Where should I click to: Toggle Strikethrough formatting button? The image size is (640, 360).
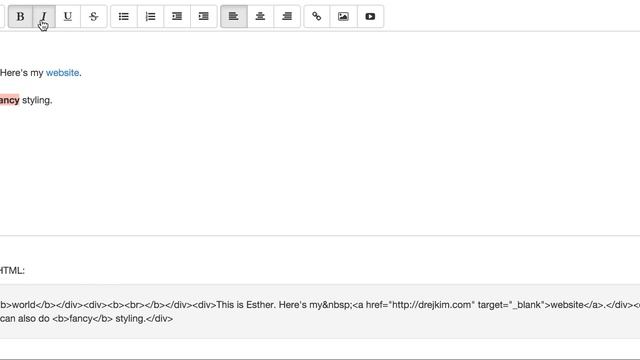click(x=94, y=16)
